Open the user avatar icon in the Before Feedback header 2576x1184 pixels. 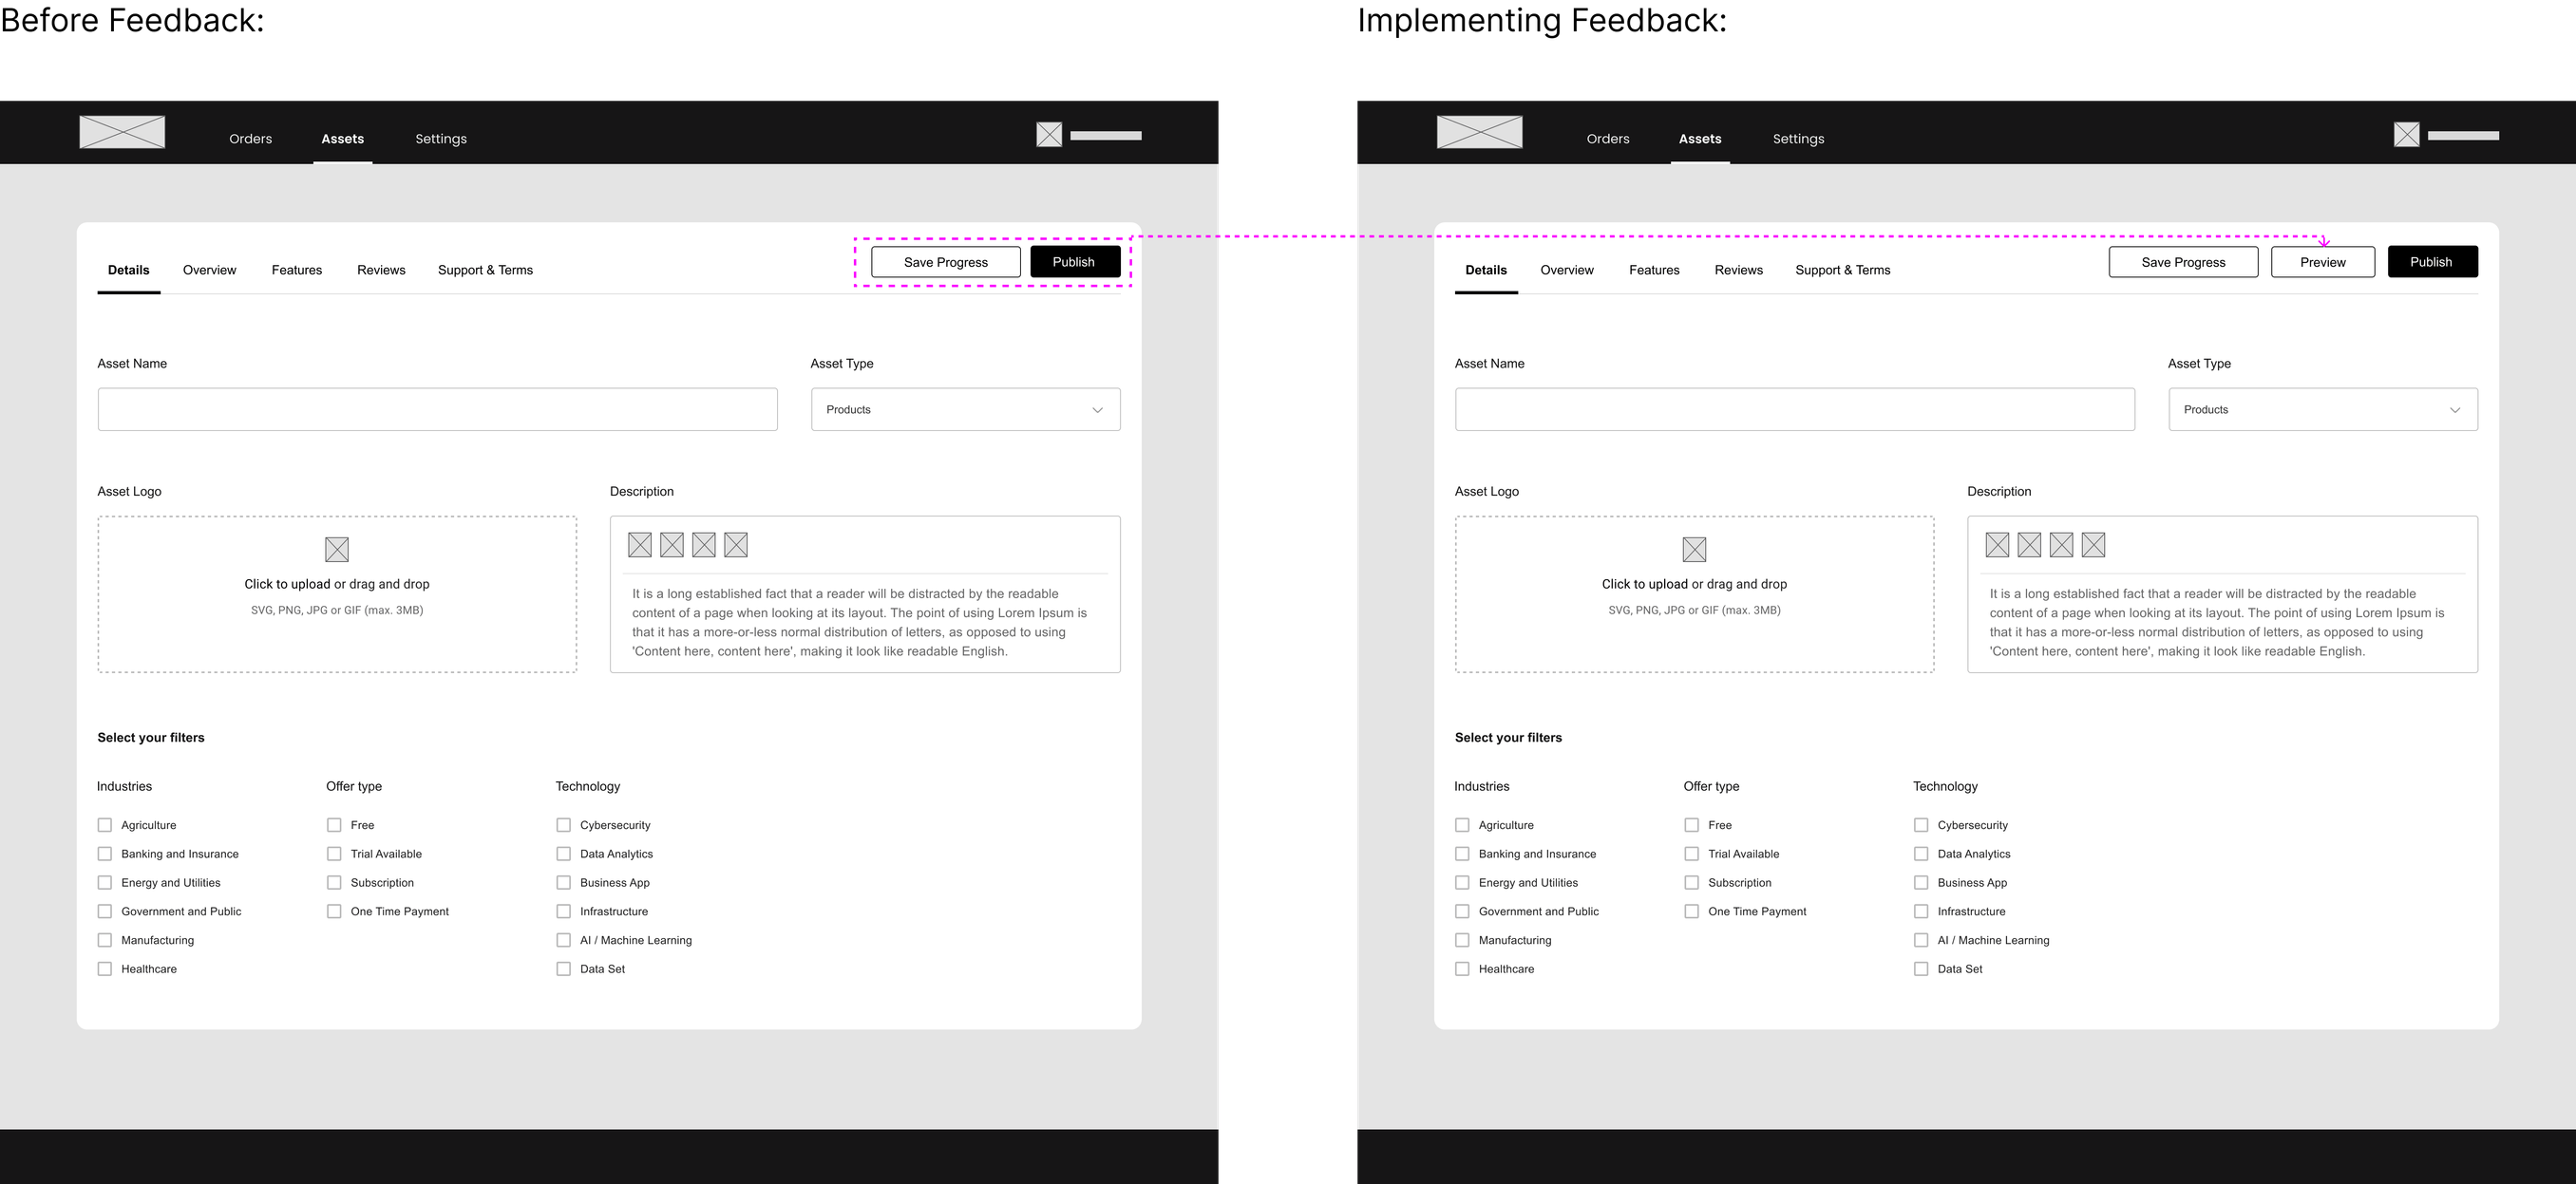(1049, 134)
